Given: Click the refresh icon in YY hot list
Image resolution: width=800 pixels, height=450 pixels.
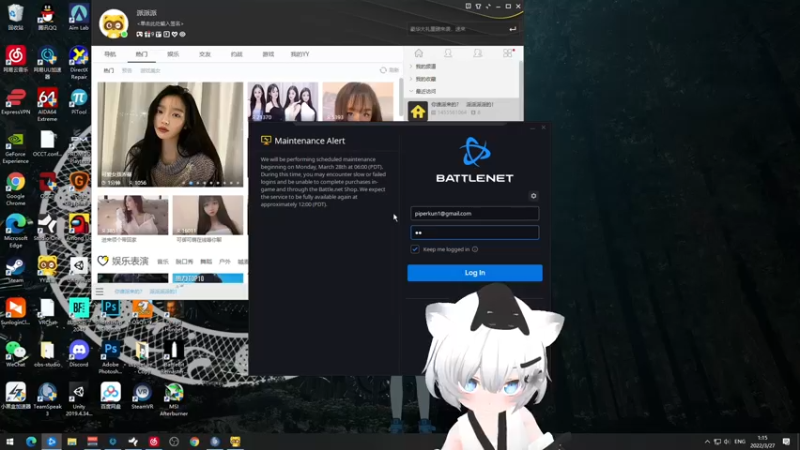Looking at the screenshot, I should (x=383, y=70).
